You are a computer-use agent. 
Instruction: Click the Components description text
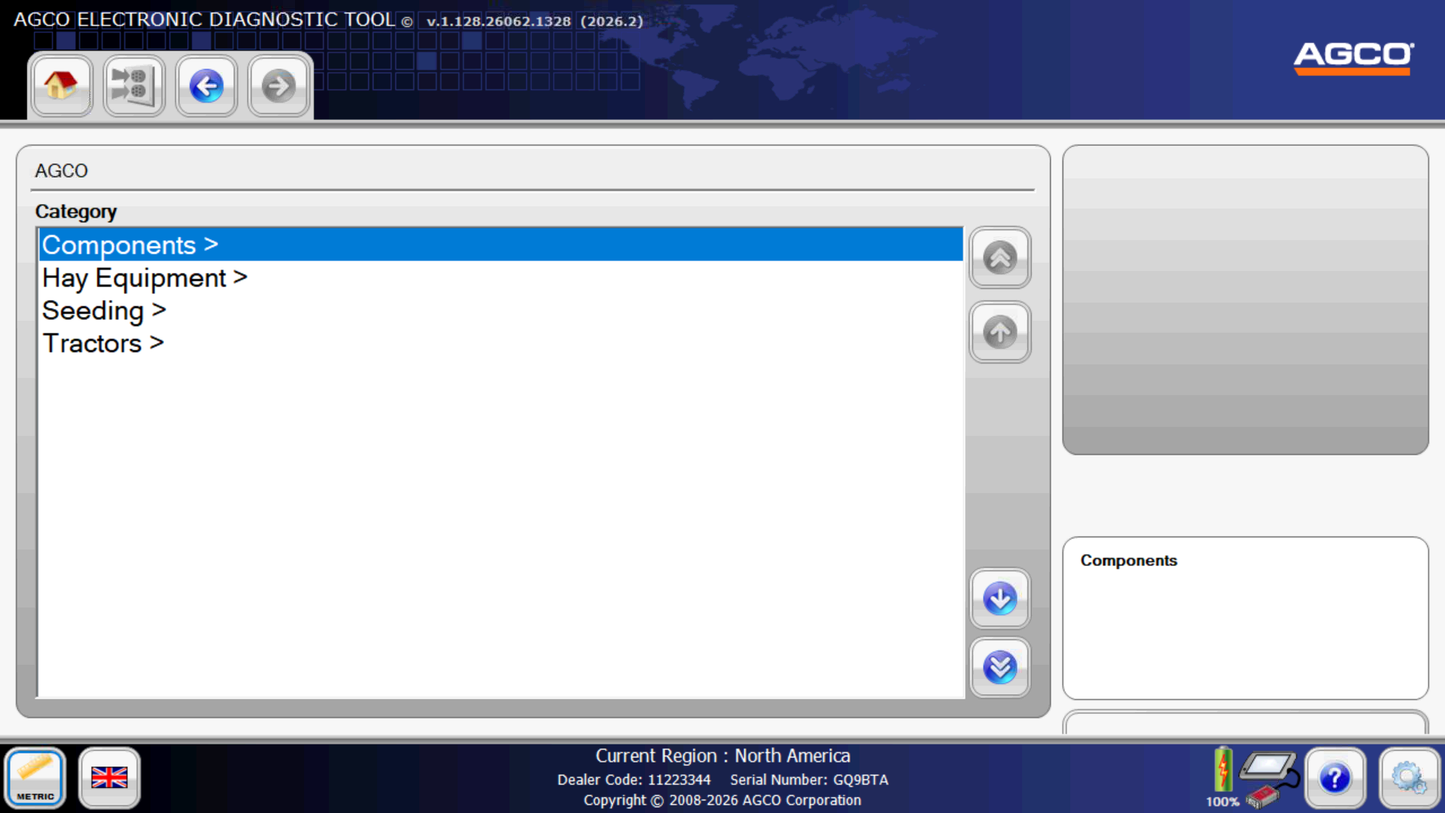1129,560
